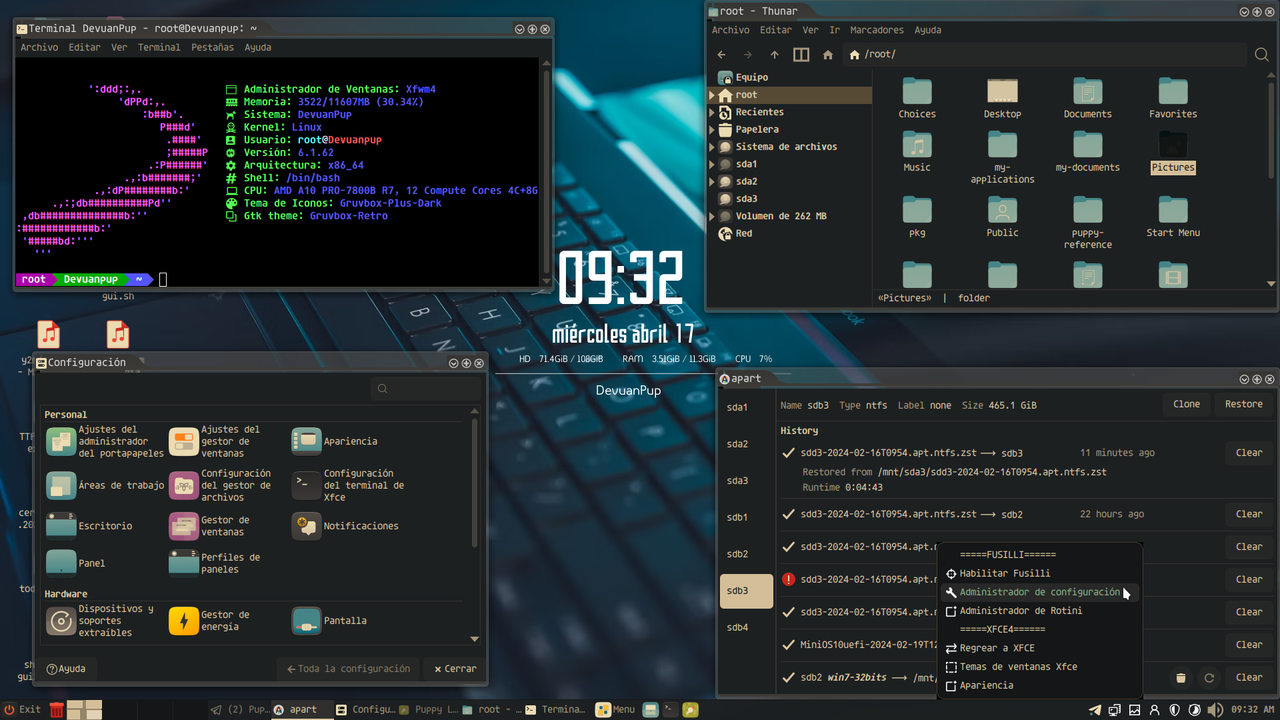Open Pestañas menu in Terminal
The width and height of the screenshot is (1280, 720).
[212, 47]
